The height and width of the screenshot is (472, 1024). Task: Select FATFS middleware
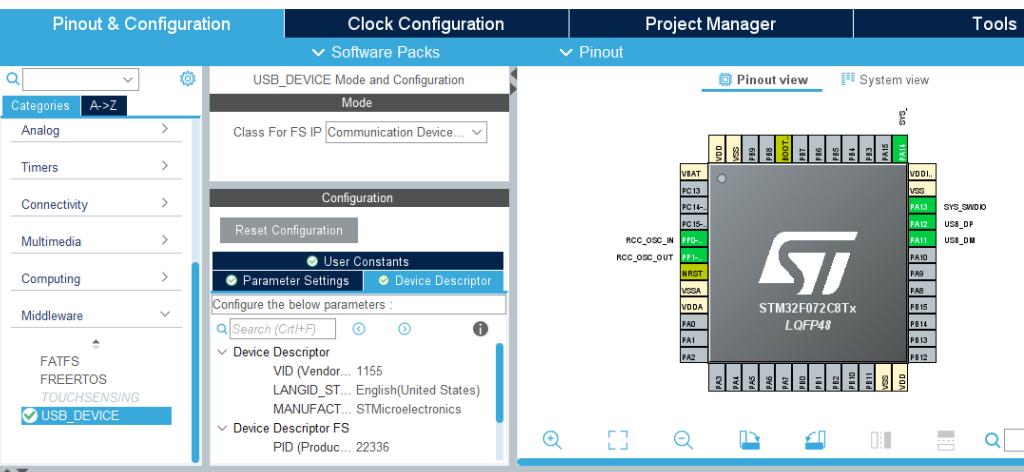pos(59,361)
